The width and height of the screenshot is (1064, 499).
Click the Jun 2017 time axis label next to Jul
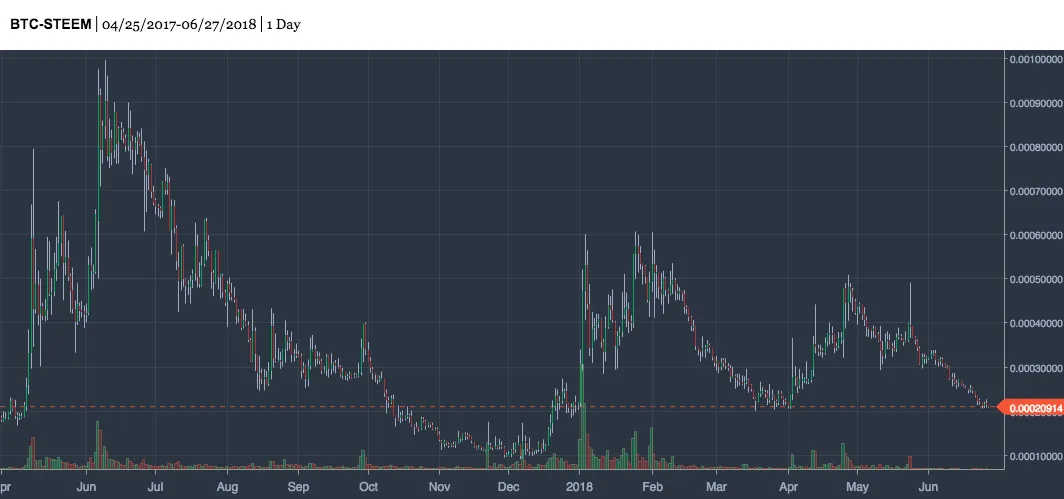(86, 487)
